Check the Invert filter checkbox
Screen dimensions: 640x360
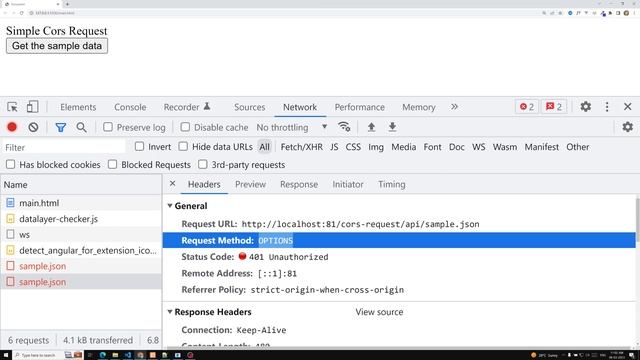(x=139, y=146)
